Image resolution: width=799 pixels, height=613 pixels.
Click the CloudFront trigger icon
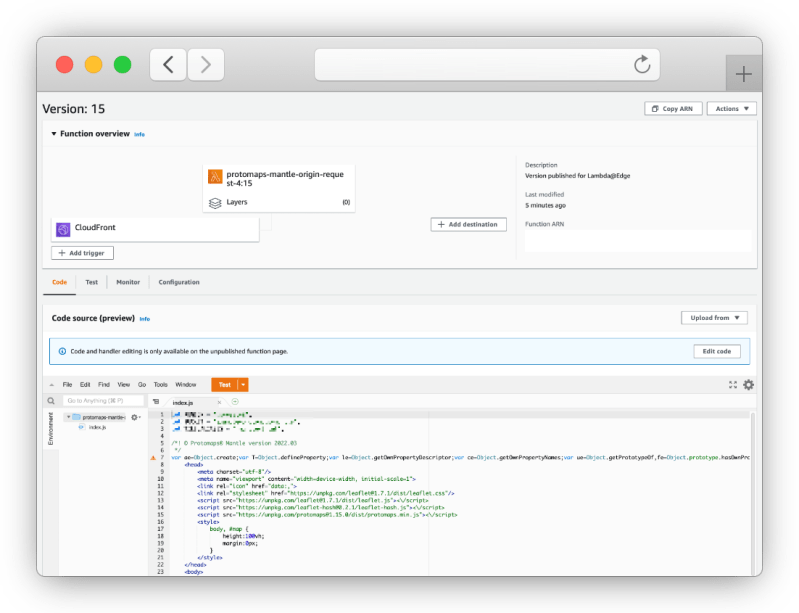point(63,229)
